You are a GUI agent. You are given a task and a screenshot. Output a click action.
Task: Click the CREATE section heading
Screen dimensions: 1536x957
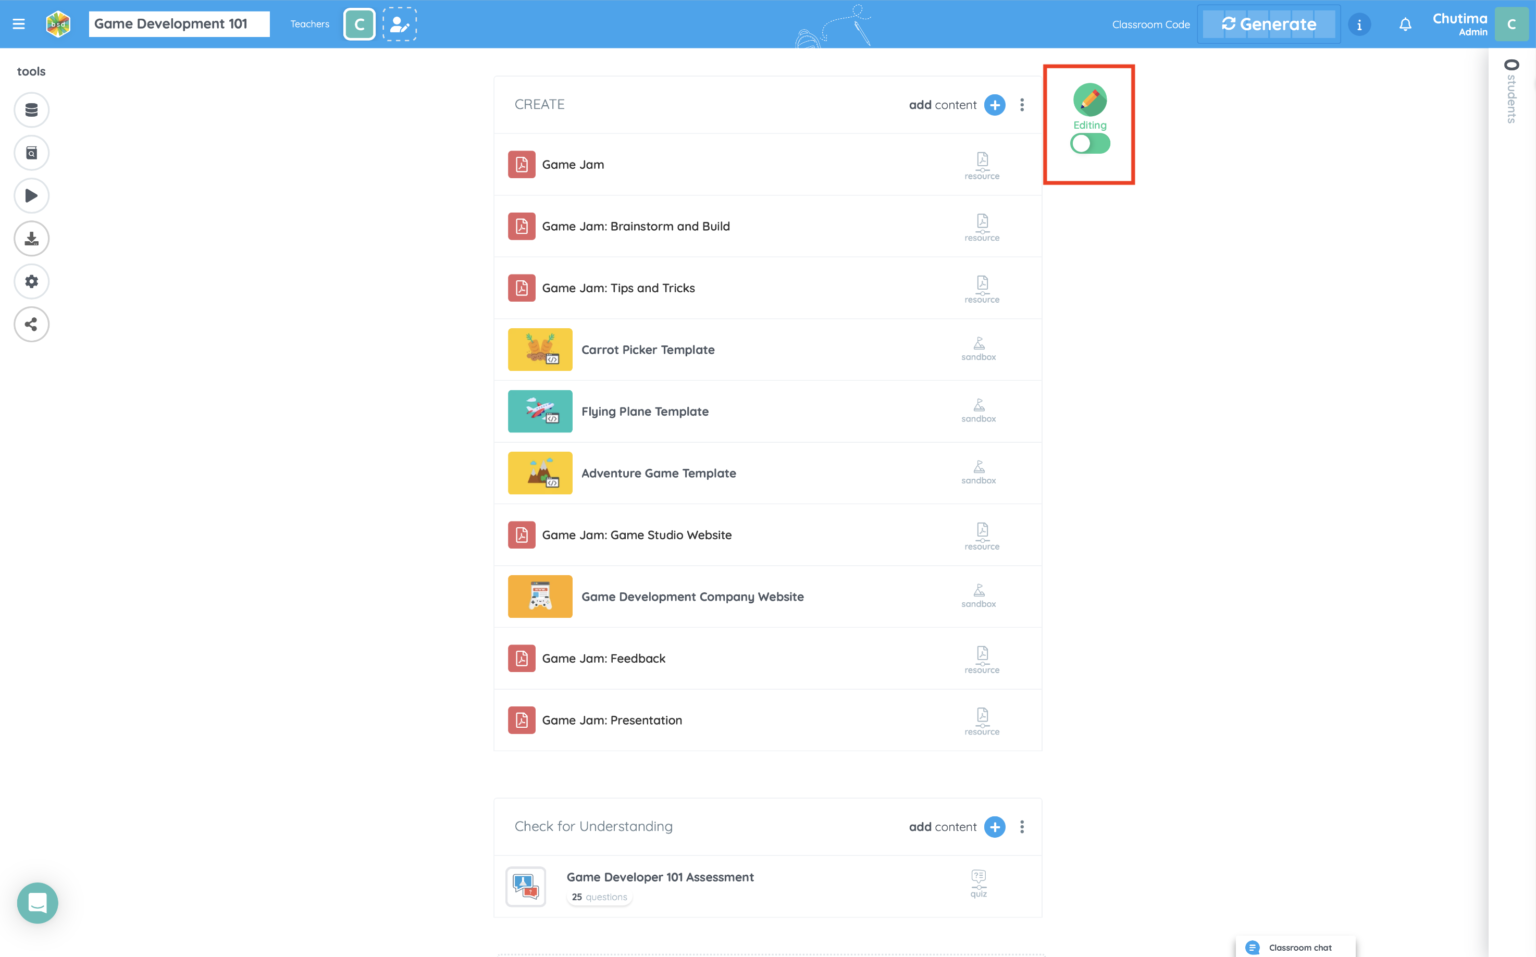pos(540,104)
